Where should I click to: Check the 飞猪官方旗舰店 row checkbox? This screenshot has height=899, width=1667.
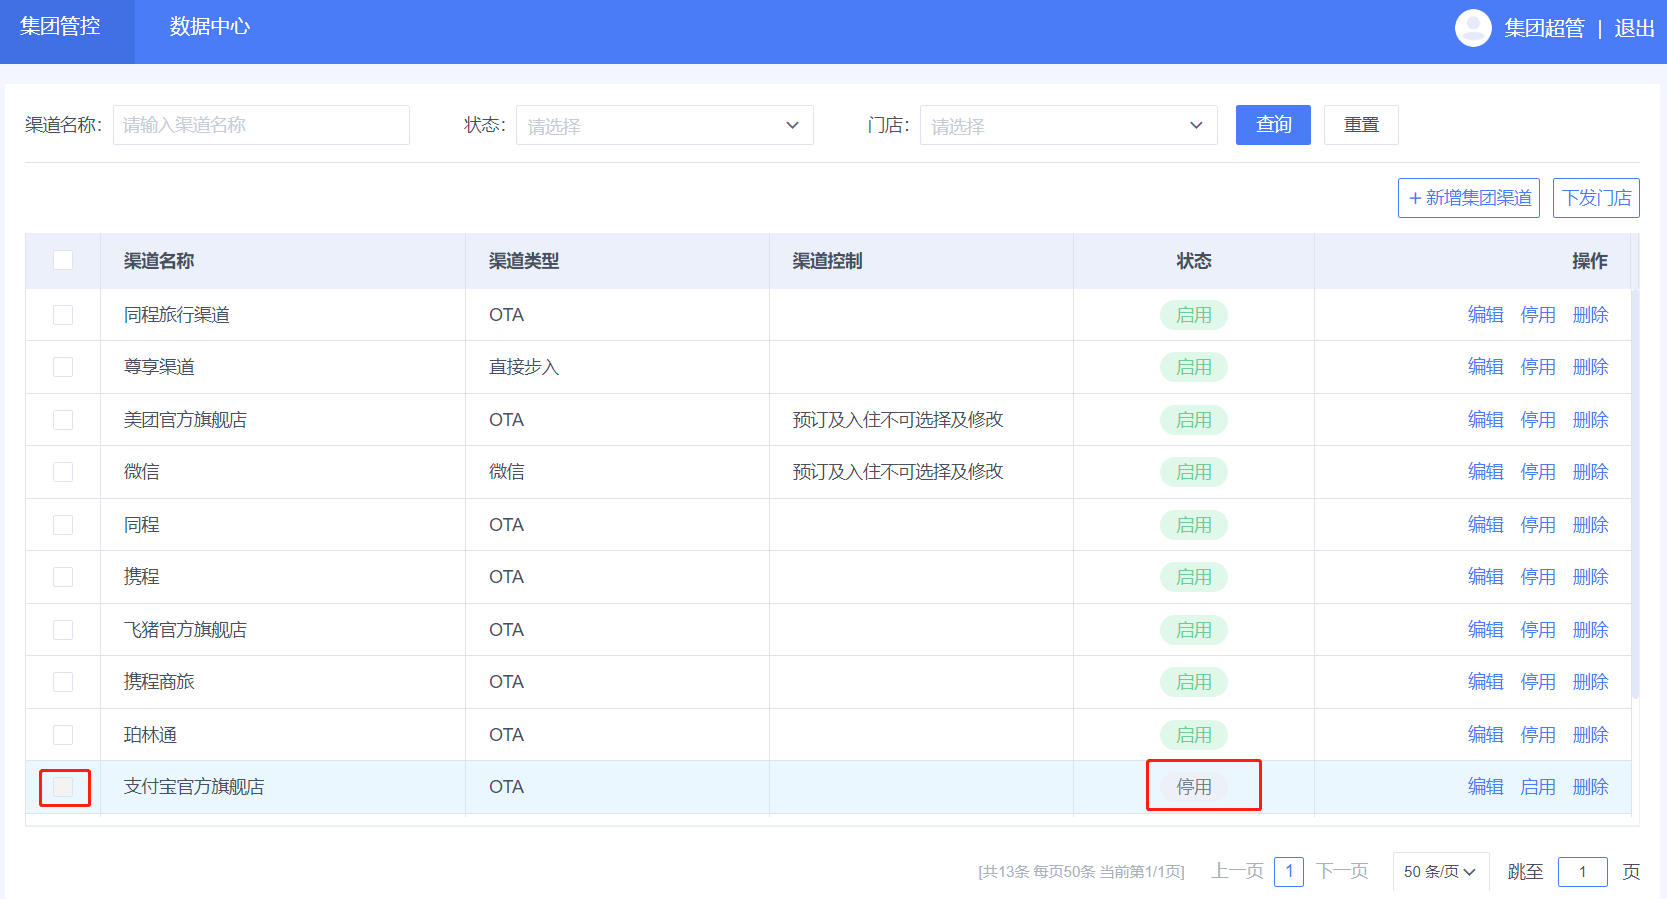63,630
